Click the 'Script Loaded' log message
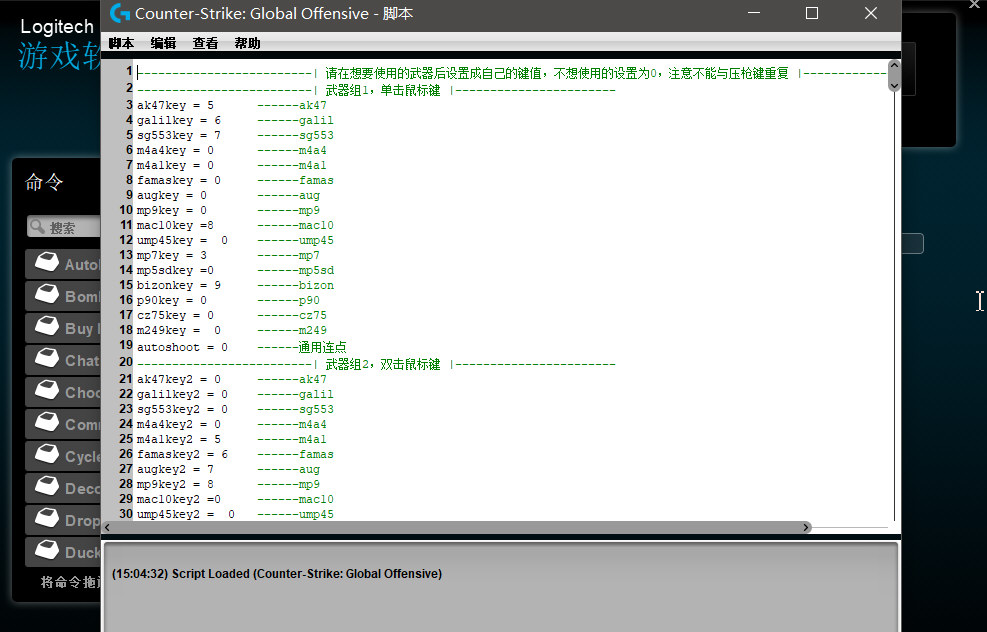Image resolution: width=987 pixels, height=632 pixels. coord(277,574)
